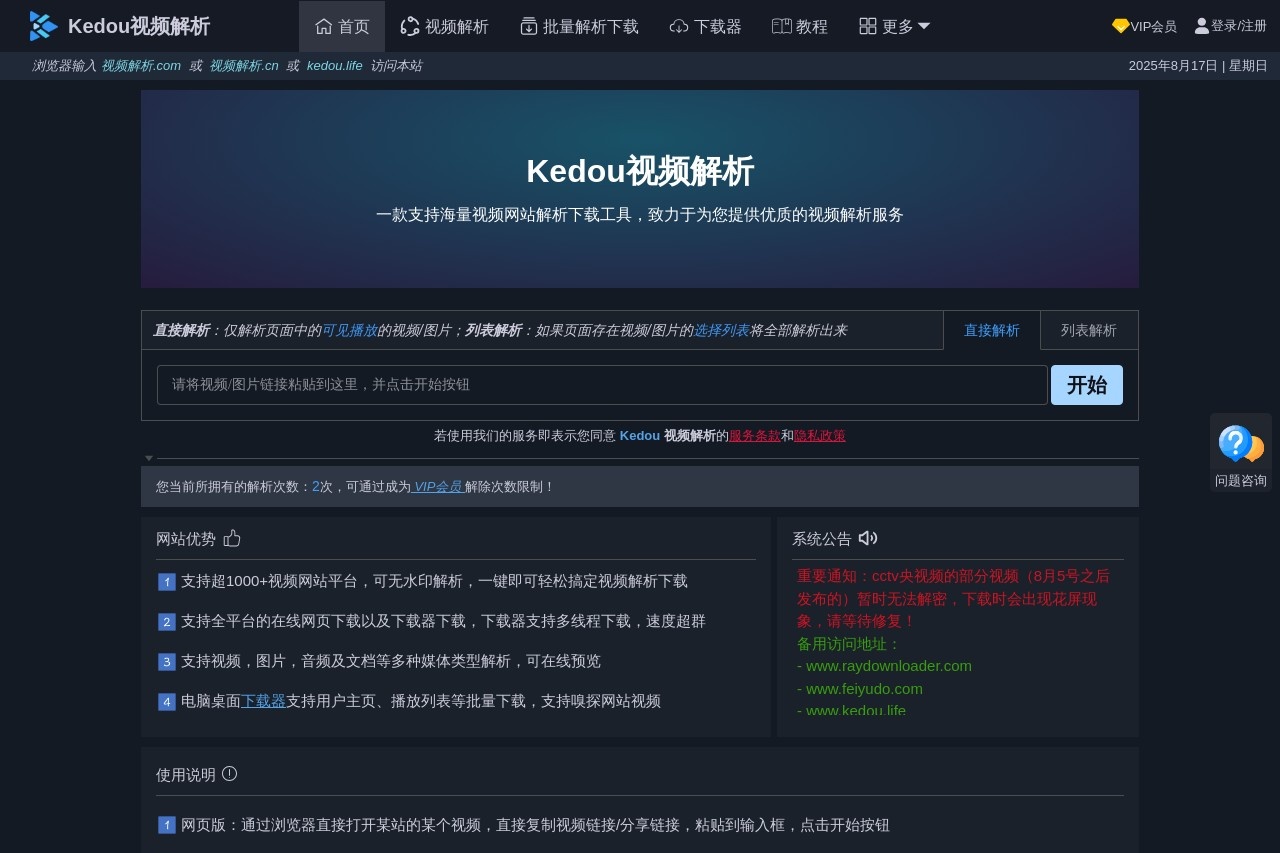Open the 更多 dropdown menu
This screenshot has width=1280, height=853.
tap(893, 26)
